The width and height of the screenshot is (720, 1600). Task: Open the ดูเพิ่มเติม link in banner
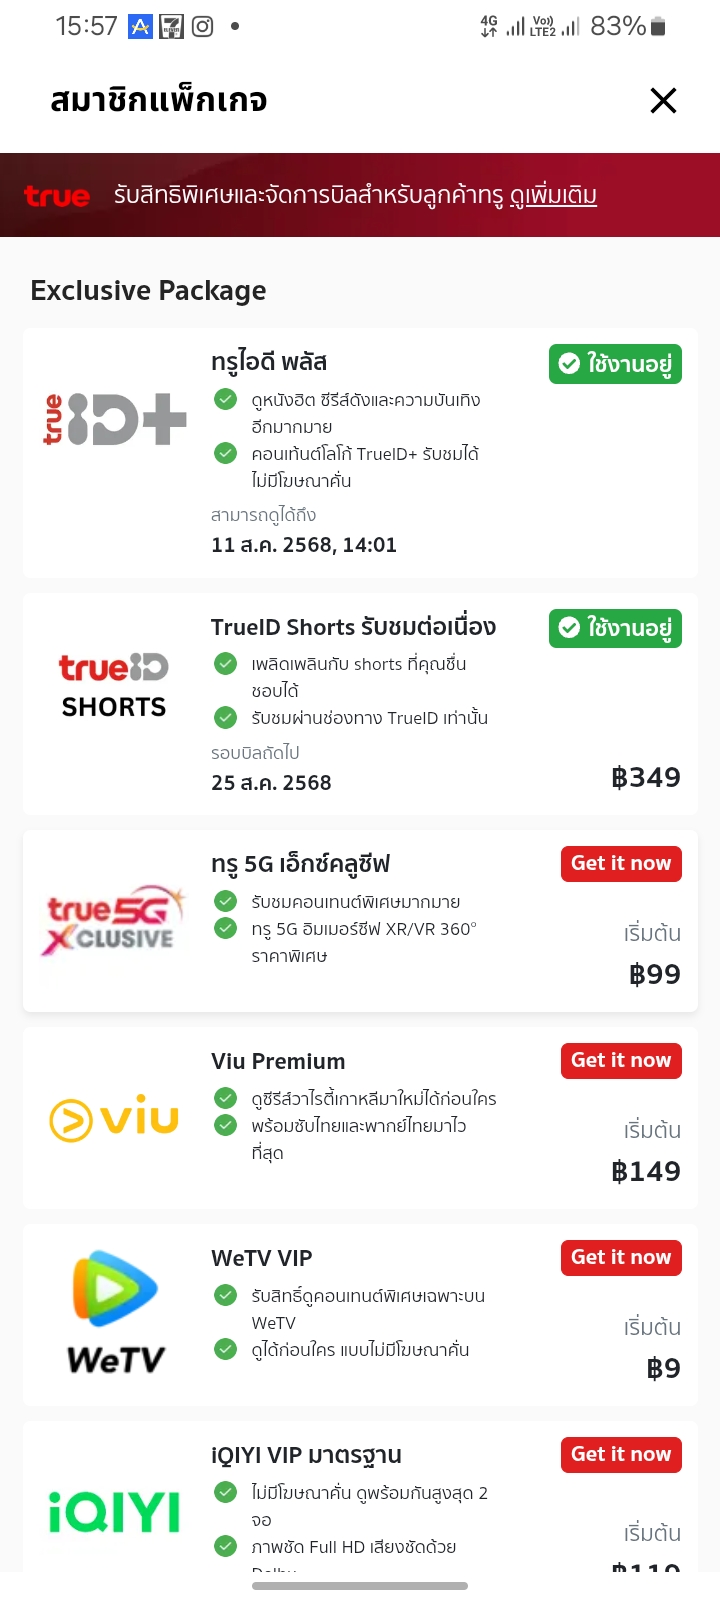[553, 195]
